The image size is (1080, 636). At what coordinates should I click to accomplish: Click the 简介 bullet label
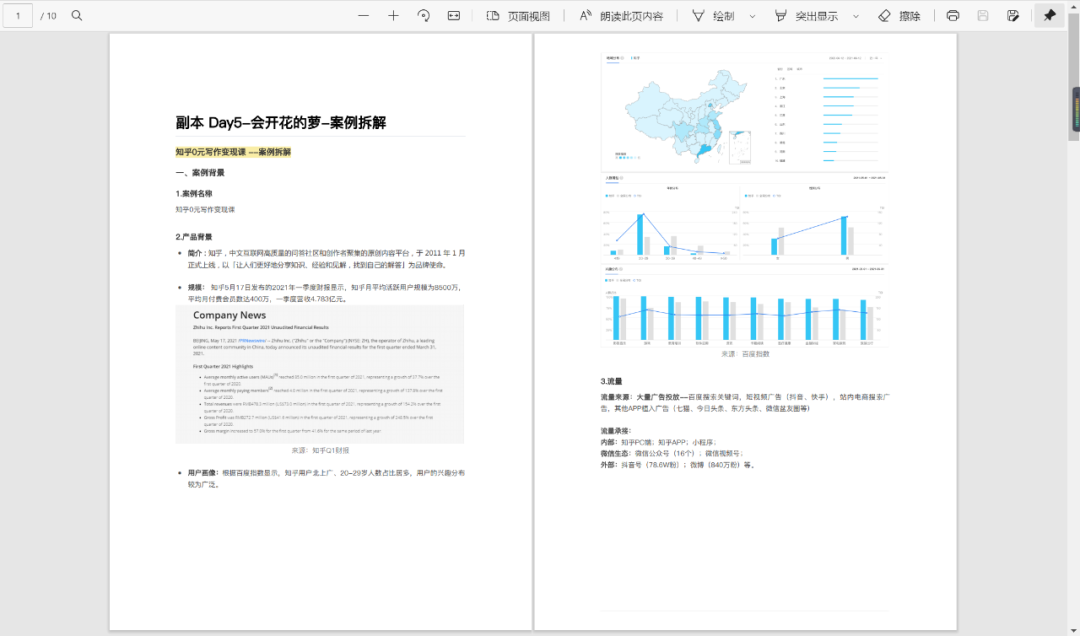coord(196,253)
